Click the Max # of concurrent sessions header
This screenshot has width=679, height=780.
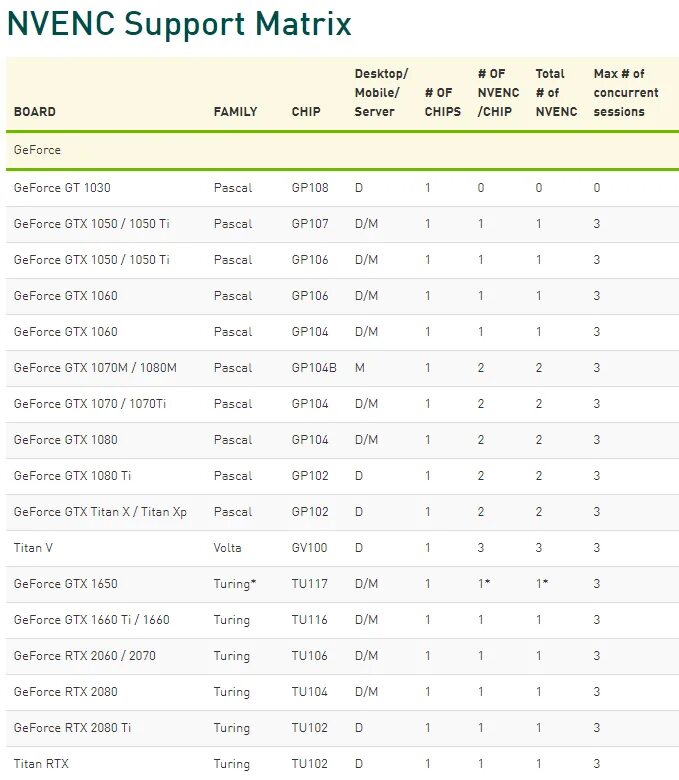click(x=626, y=93)
